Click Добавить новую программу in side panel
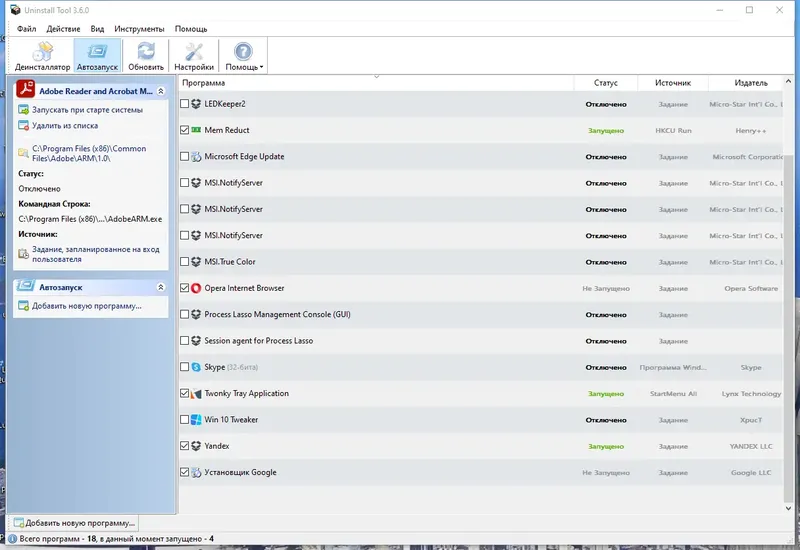Viewport: 800px width, 550px height. (x=86, y=306)
